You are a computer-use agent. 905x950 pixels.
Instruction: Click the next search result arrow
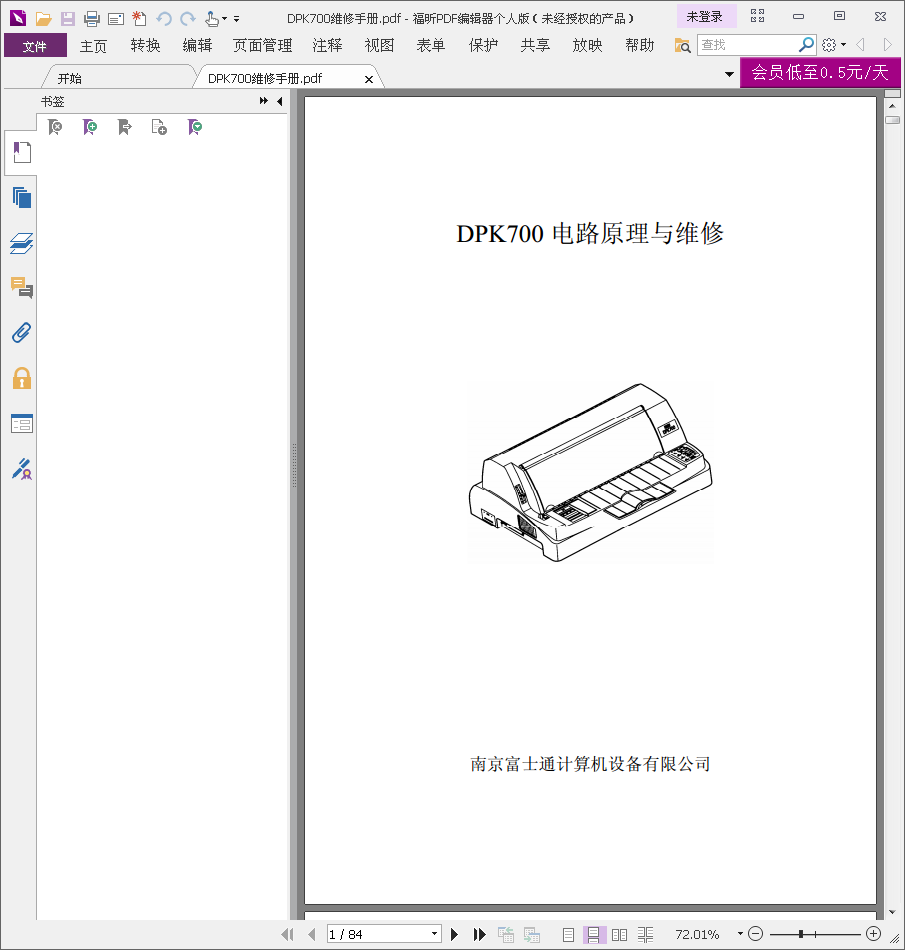click(x=887, y=45)
